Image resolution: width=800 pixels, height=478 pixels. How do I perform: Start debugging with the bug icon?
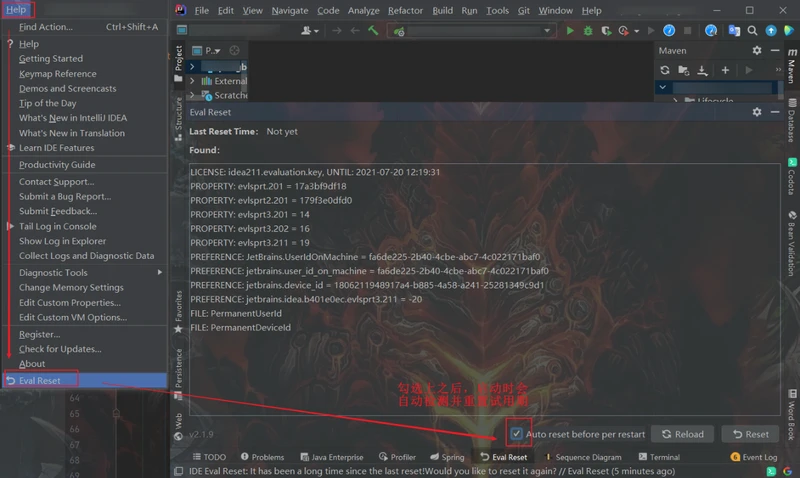588,31
